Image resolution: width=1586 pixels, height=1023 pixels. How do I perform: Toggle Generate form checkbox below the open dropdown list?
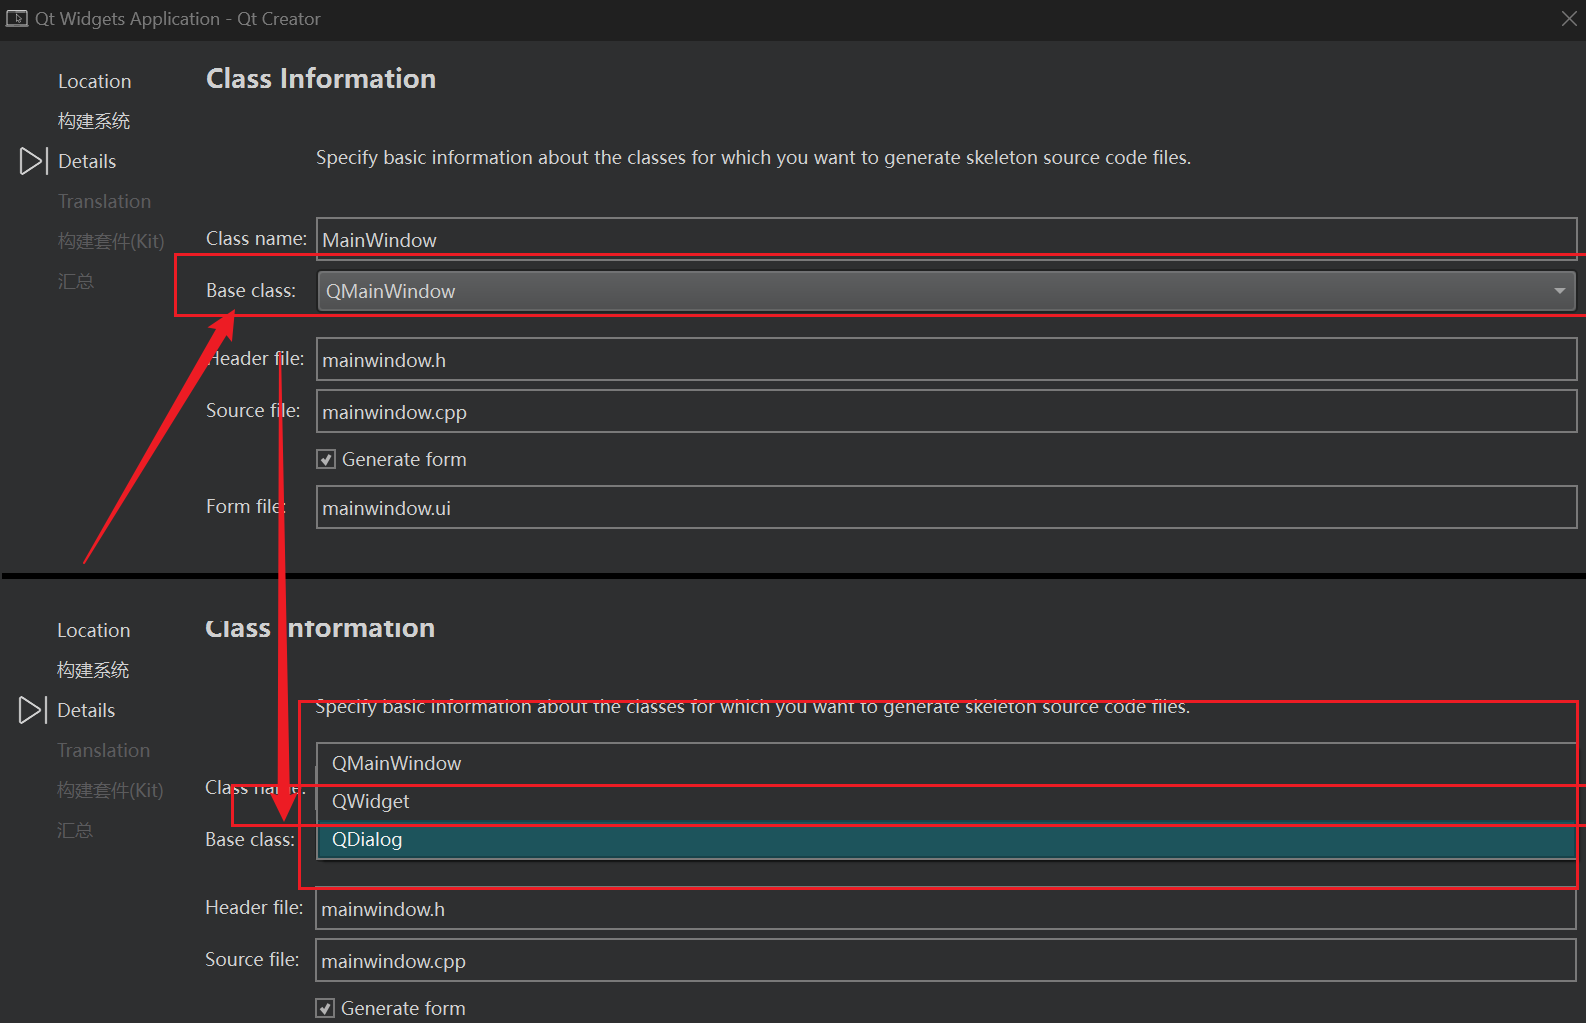(x=325, y=1008)
